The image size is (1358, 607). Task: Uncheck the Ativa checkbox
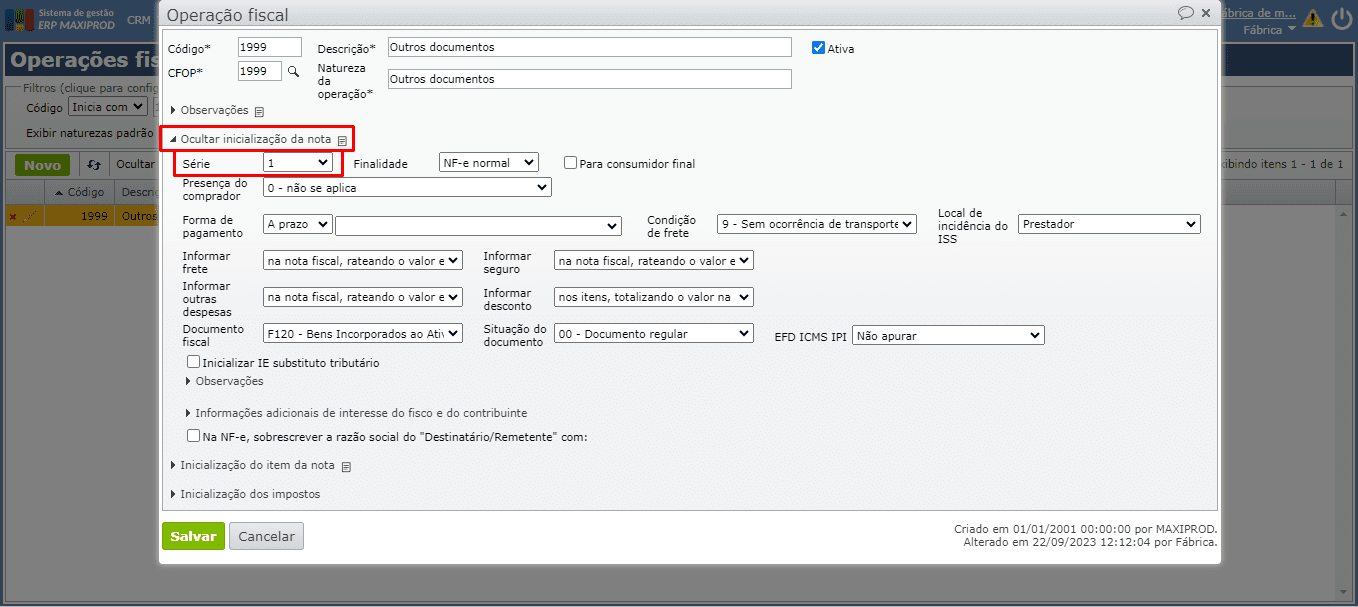point(818,48)
